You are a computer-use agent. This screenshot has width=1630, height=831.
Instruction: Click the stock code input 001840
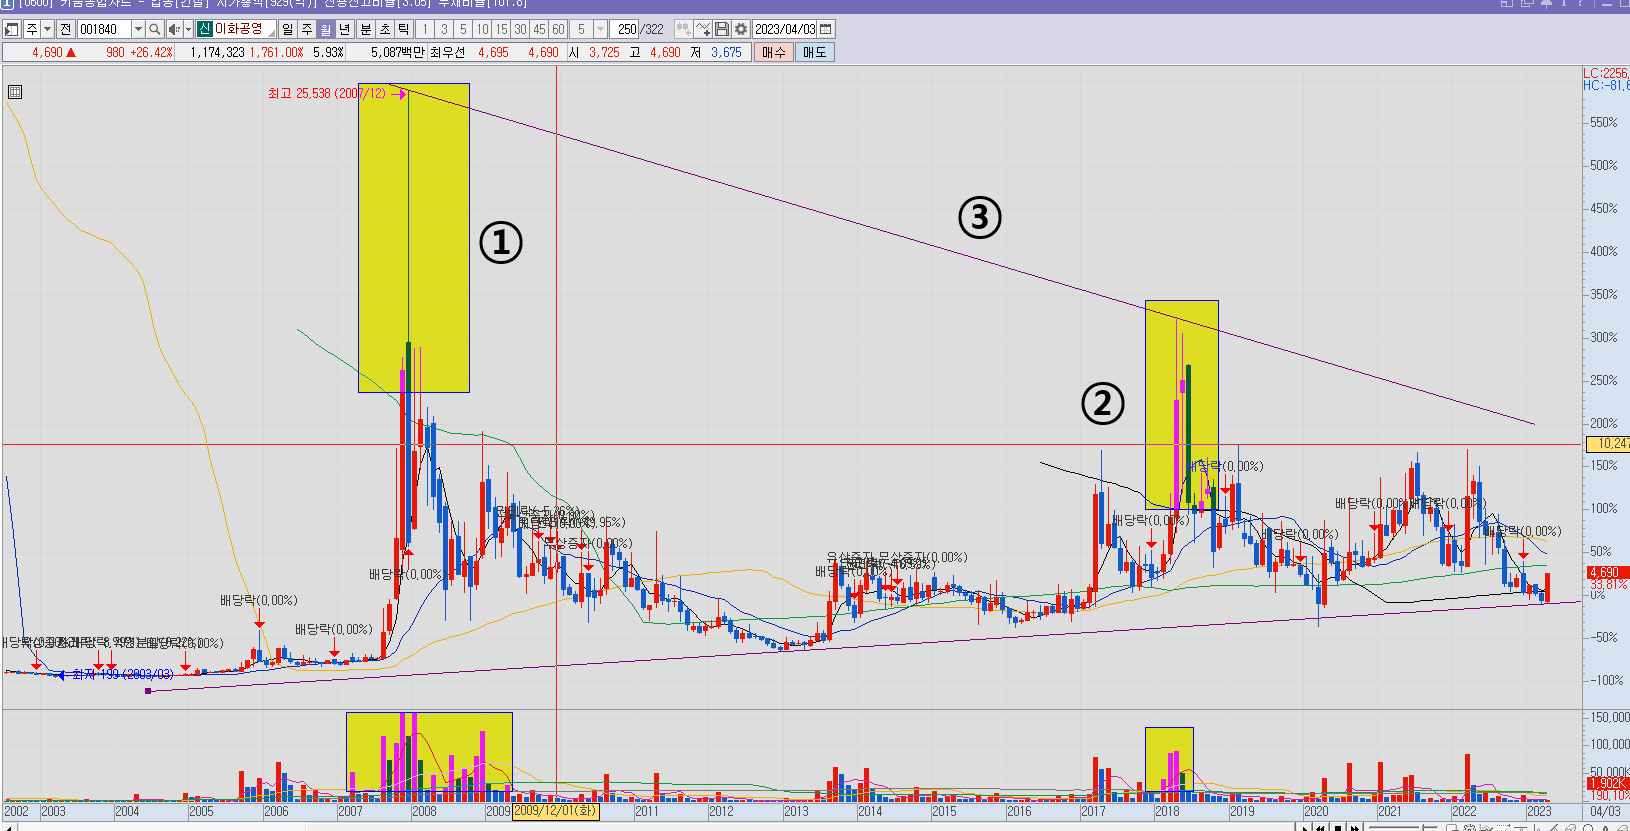point(104,29)
